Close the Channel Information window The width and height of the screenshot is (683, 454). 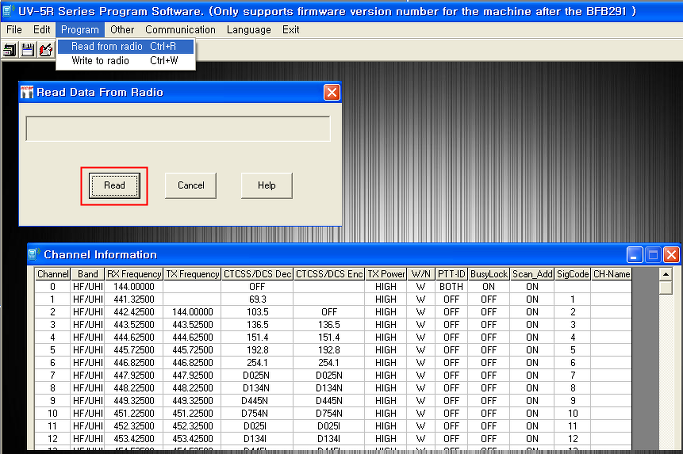click(x=672, y=254)
